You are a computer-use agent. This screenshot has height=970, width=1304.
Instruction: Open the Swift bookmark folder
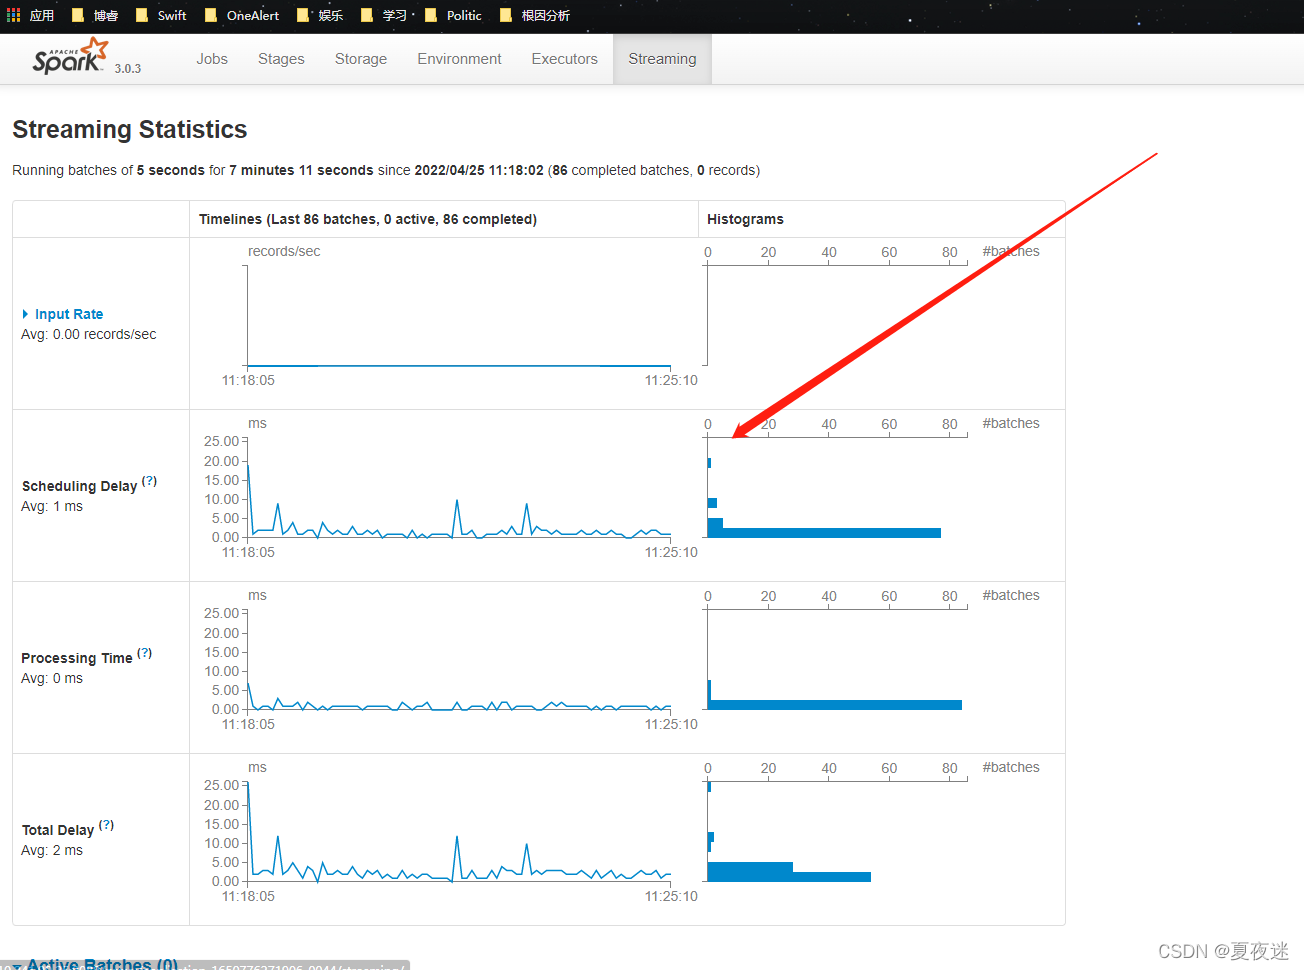tap(161, 15)
